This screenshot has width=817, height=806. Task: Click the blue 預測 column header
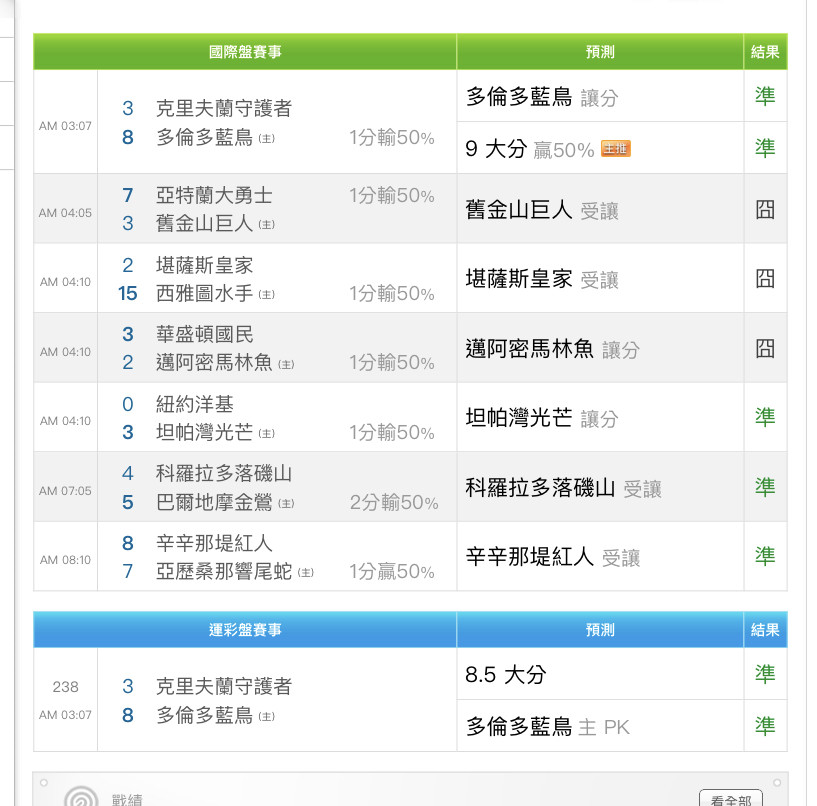click(x=600, y=629)
